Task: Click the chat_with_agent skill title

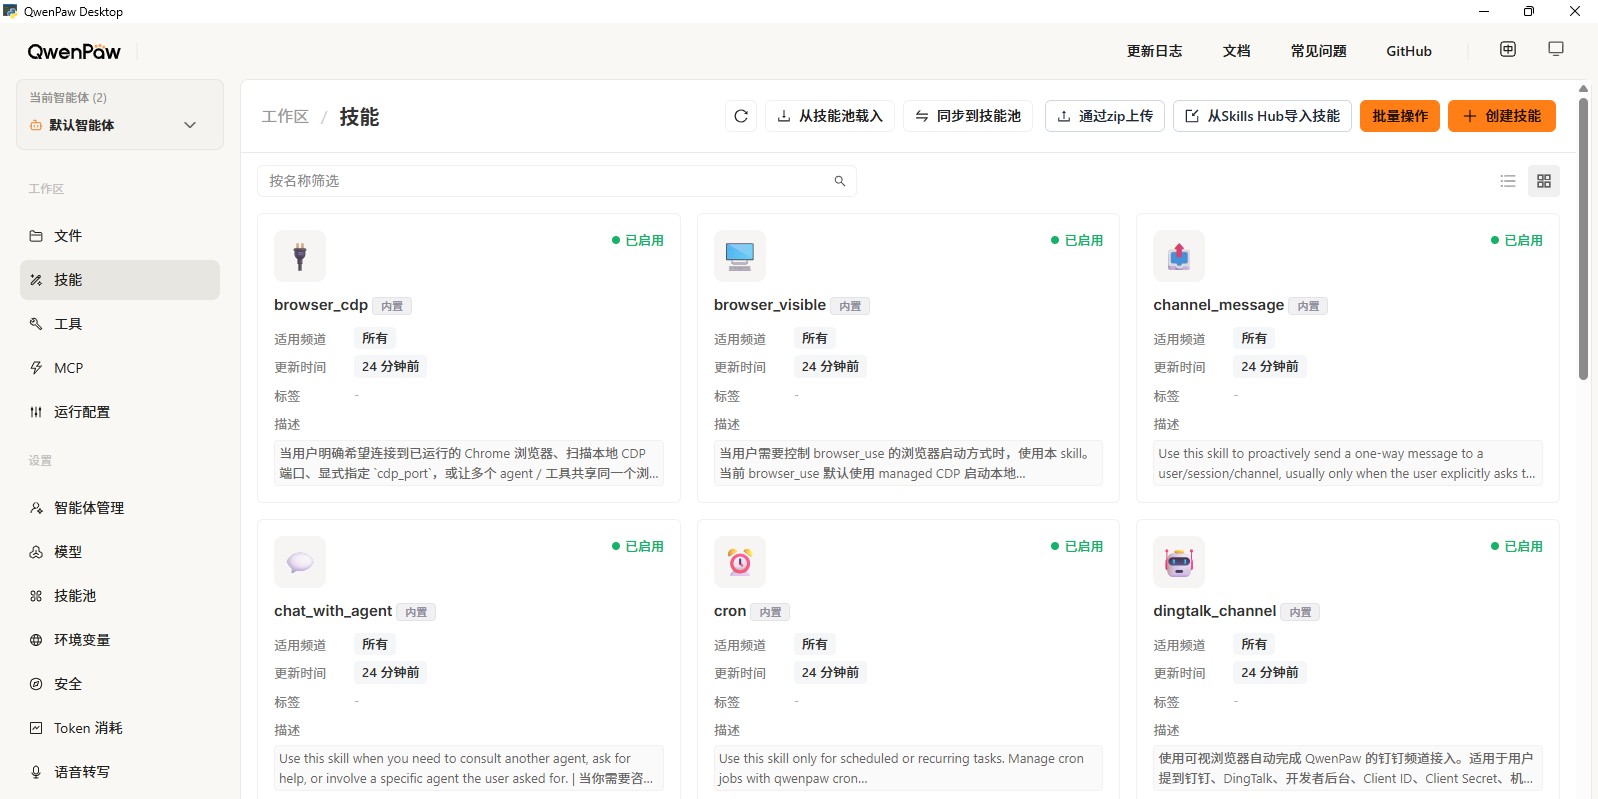Action: tap(333, 611)
